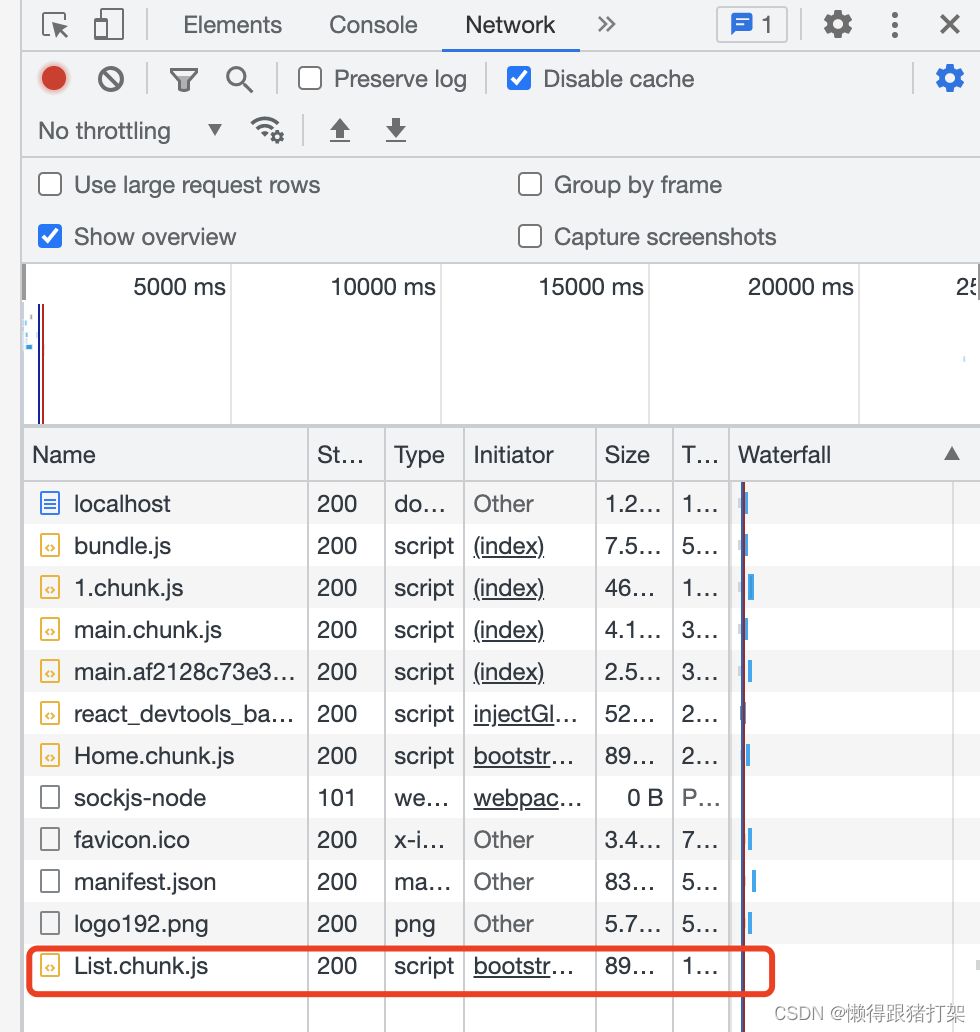Click the Export HAR download arrow
This screenshot has width=980, height=1032.
[396, 130]
